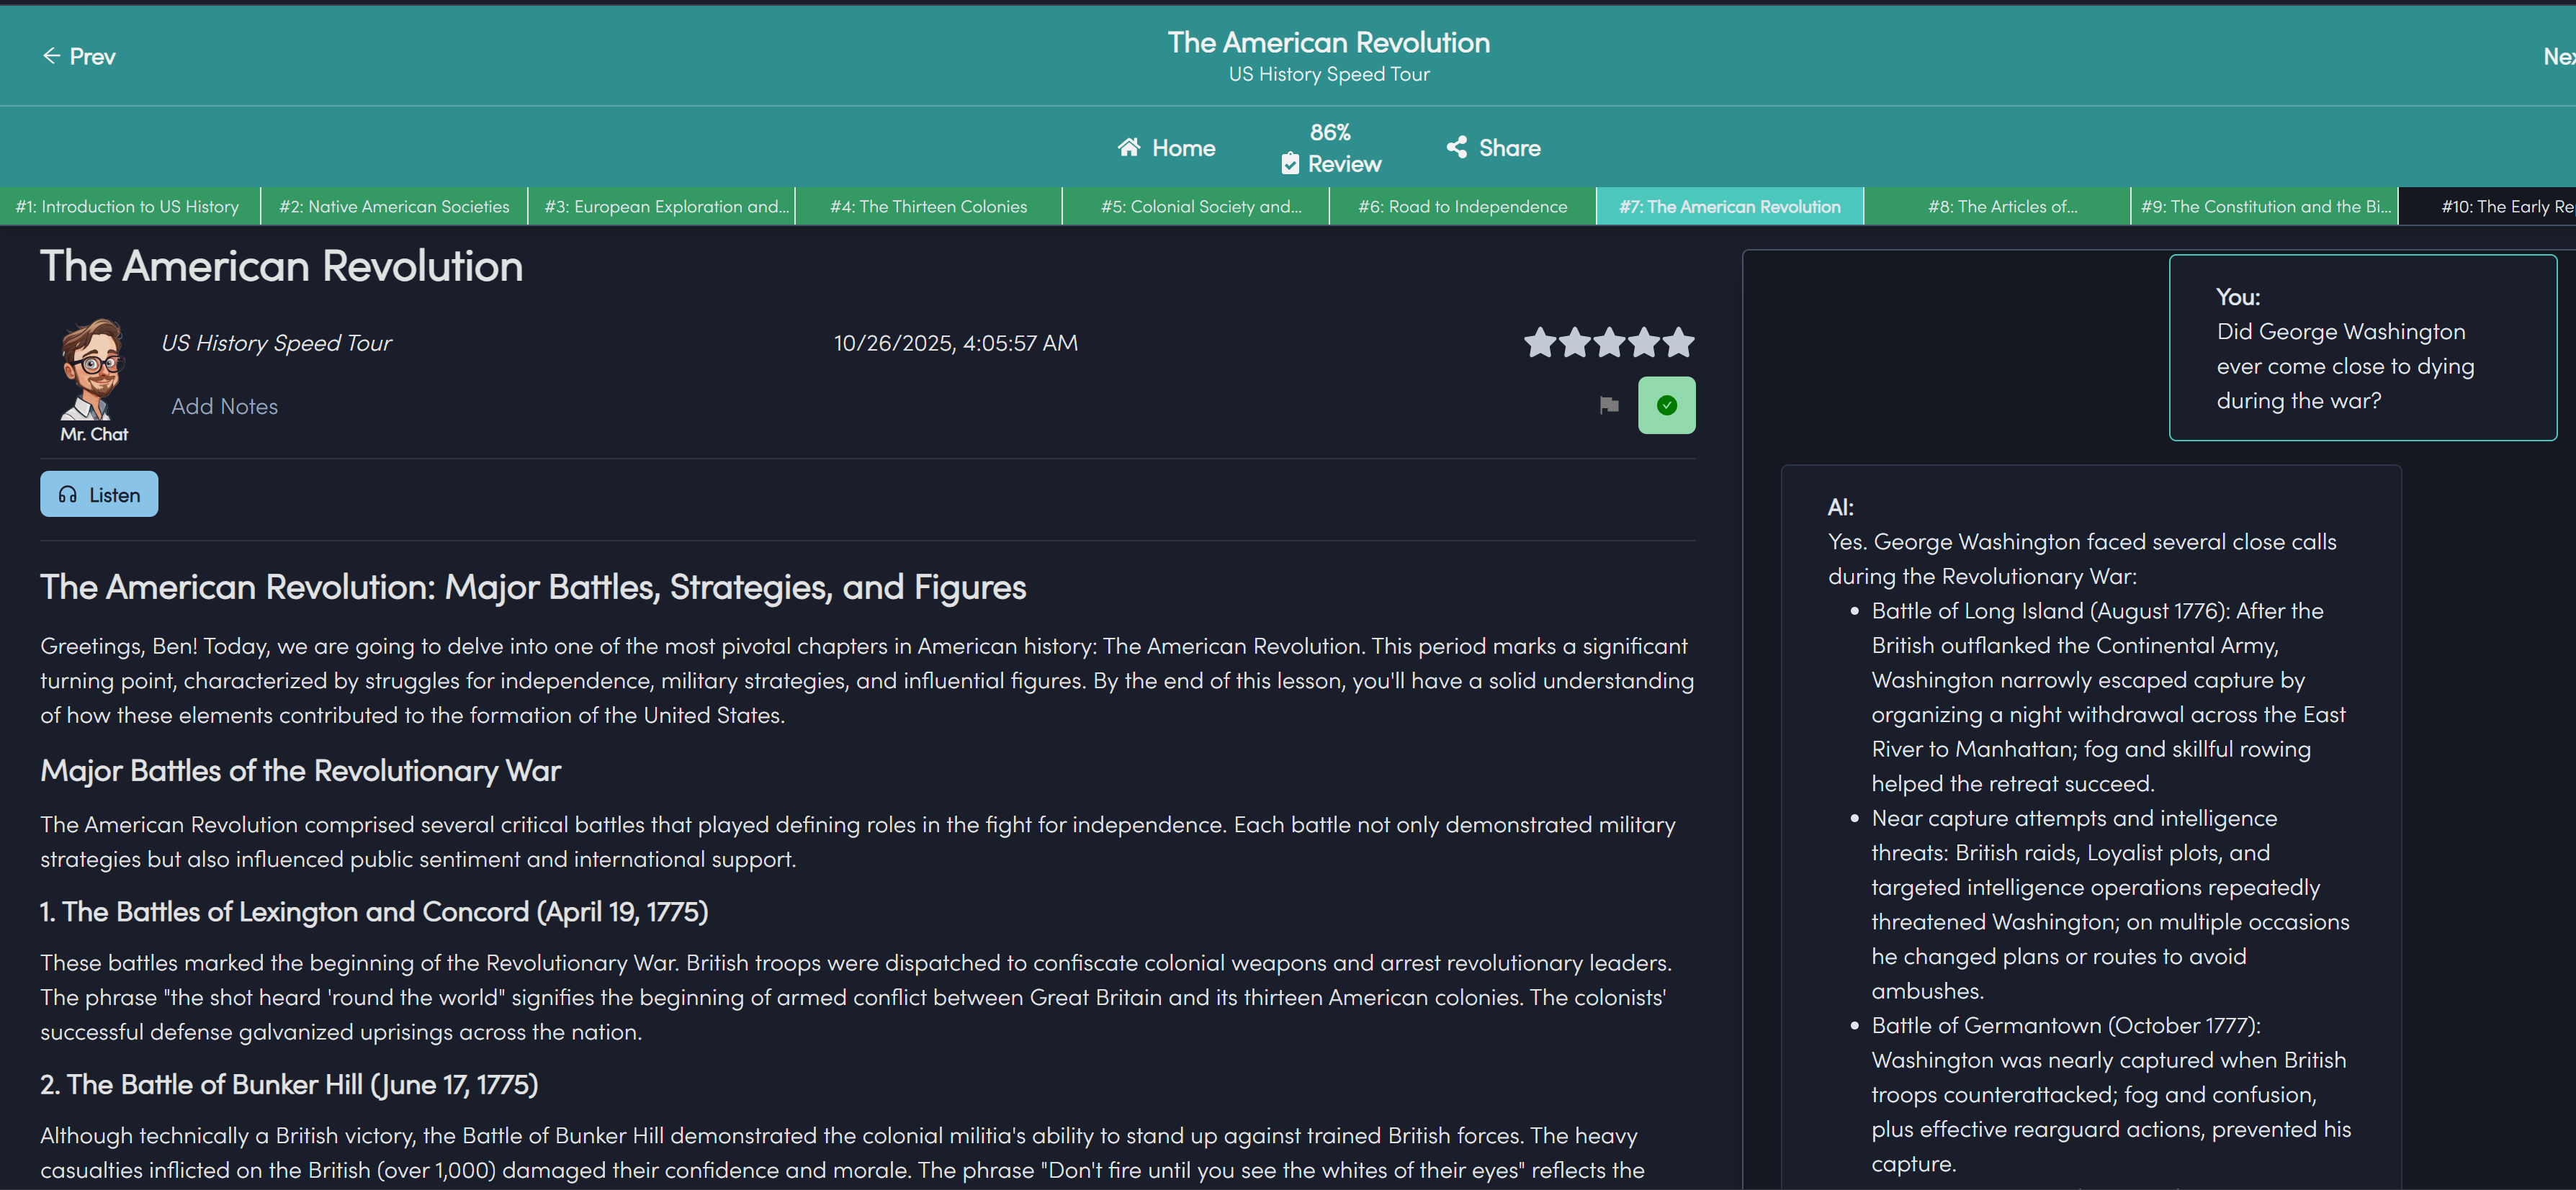Click the Next lesson link
The height and width of the screenshot is (1190, 2576).
[x=2558, y=56]
